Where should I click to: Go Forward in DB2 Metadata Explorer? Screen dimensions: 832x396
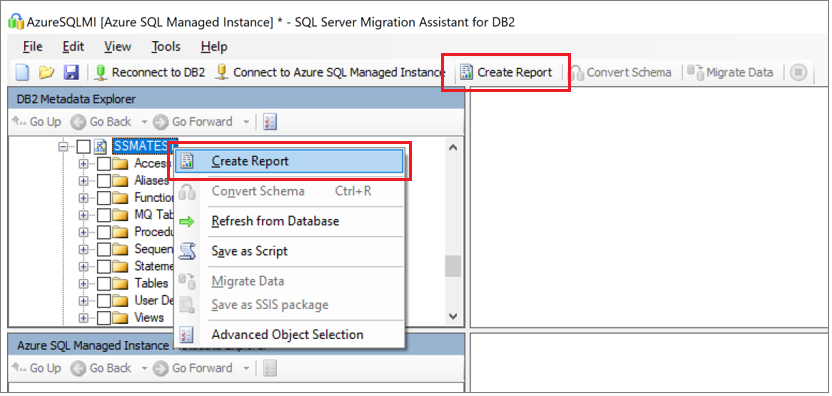point(194,122)
